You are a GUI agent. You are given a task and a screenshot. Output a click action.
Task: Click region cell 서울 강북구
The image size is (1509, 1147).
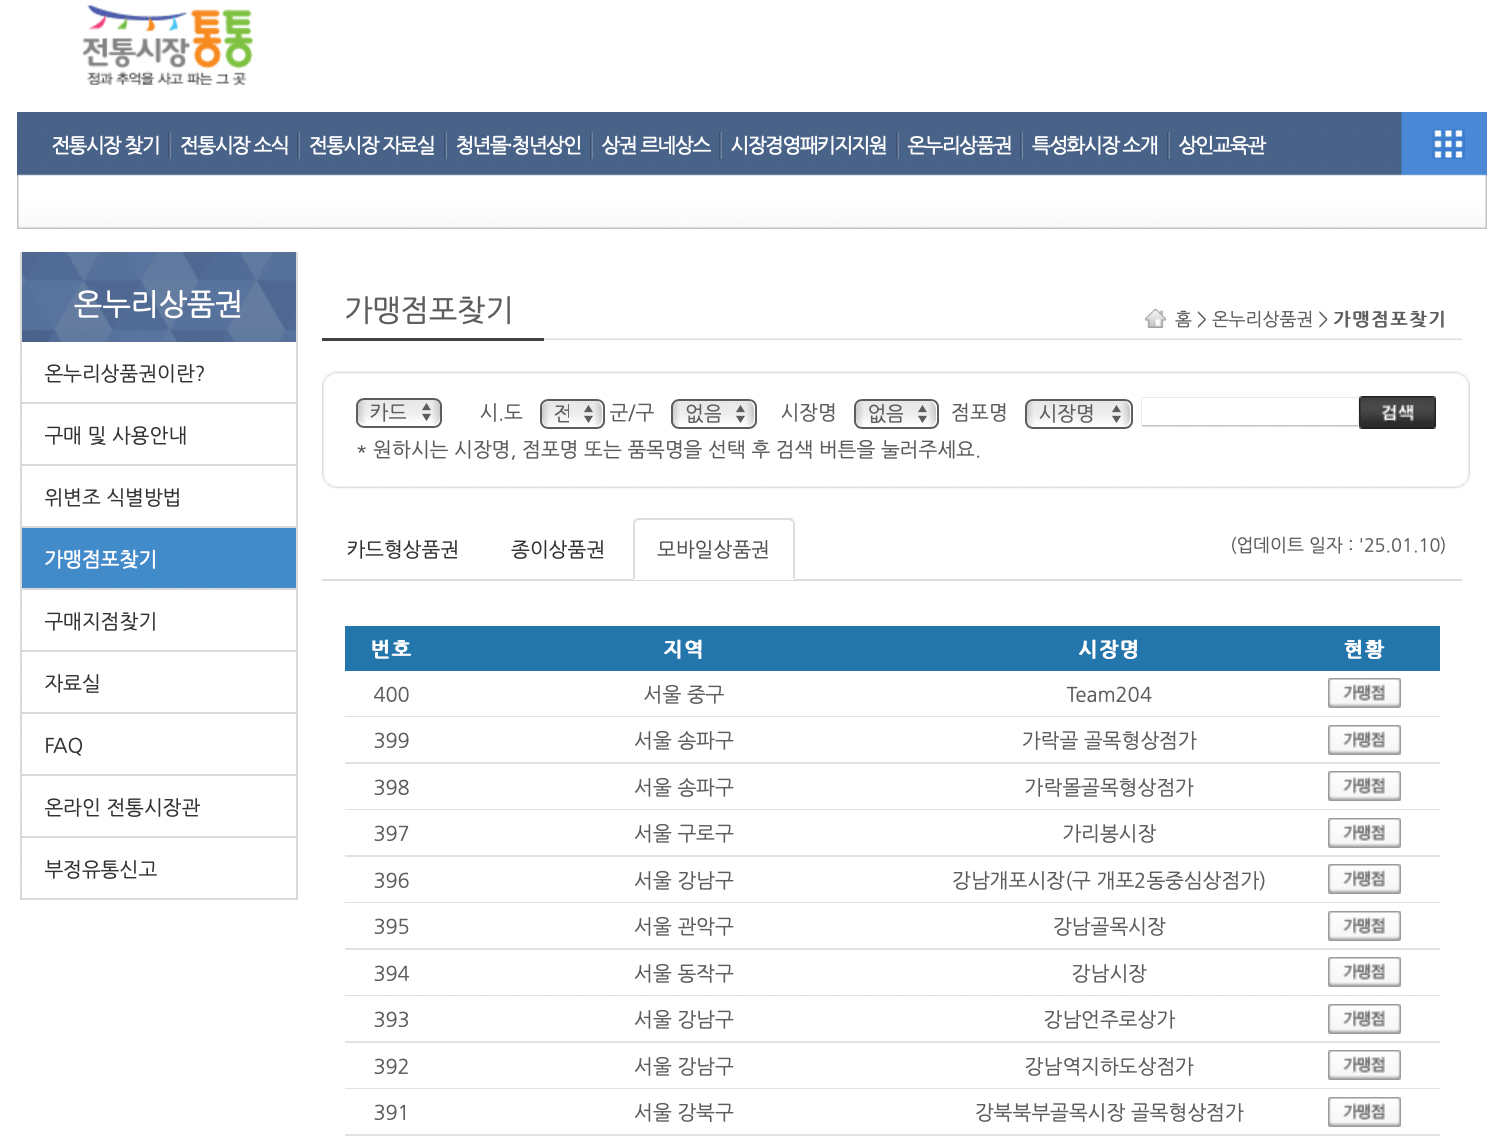point(684,1112)
